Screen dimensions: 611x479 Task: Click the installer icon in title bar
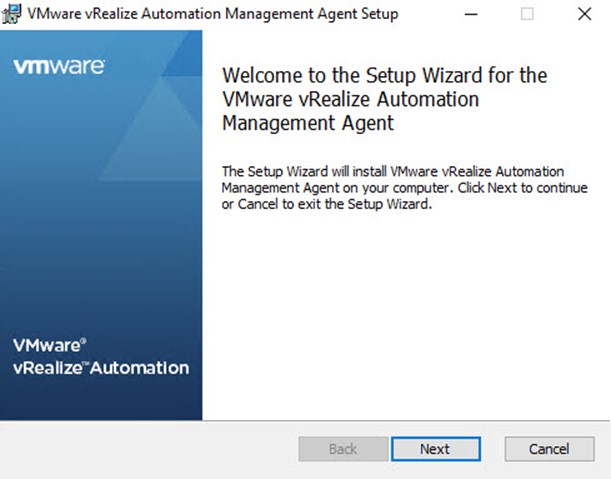[x=11, y=14]
